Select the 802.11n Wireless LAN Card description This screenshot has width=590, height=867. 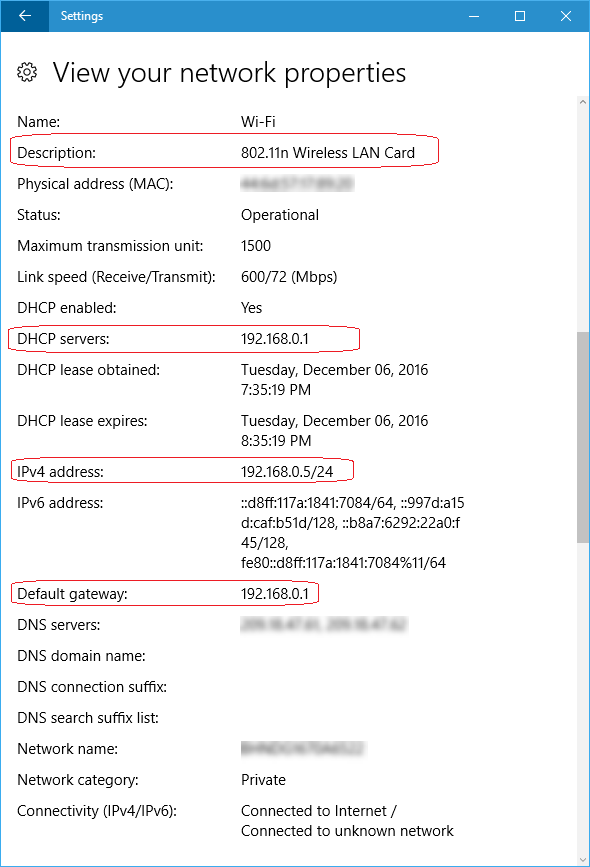328,153
